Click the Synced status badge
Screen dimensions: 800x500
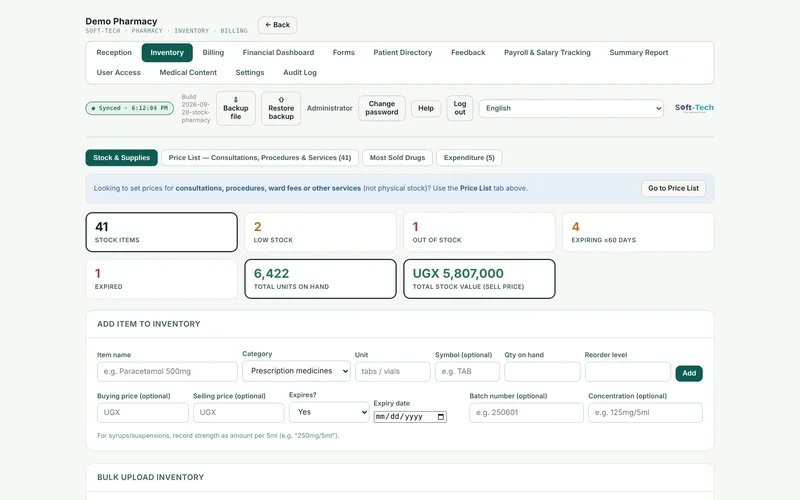click(130, 108)
